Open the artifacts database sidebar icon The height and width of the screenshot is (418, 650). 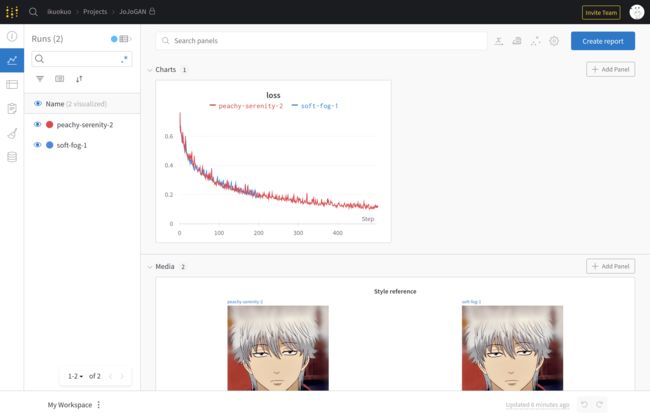(x=12, y=157)
